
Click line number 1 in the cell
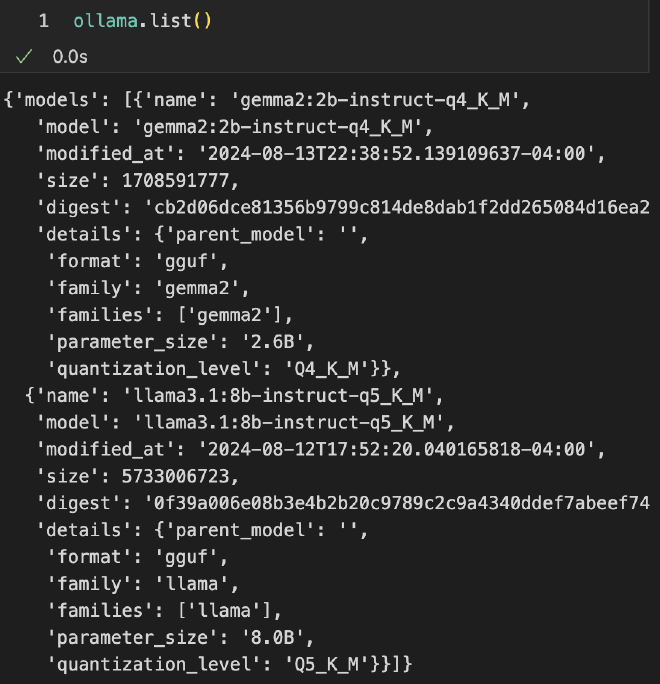(x=44, y=20)
